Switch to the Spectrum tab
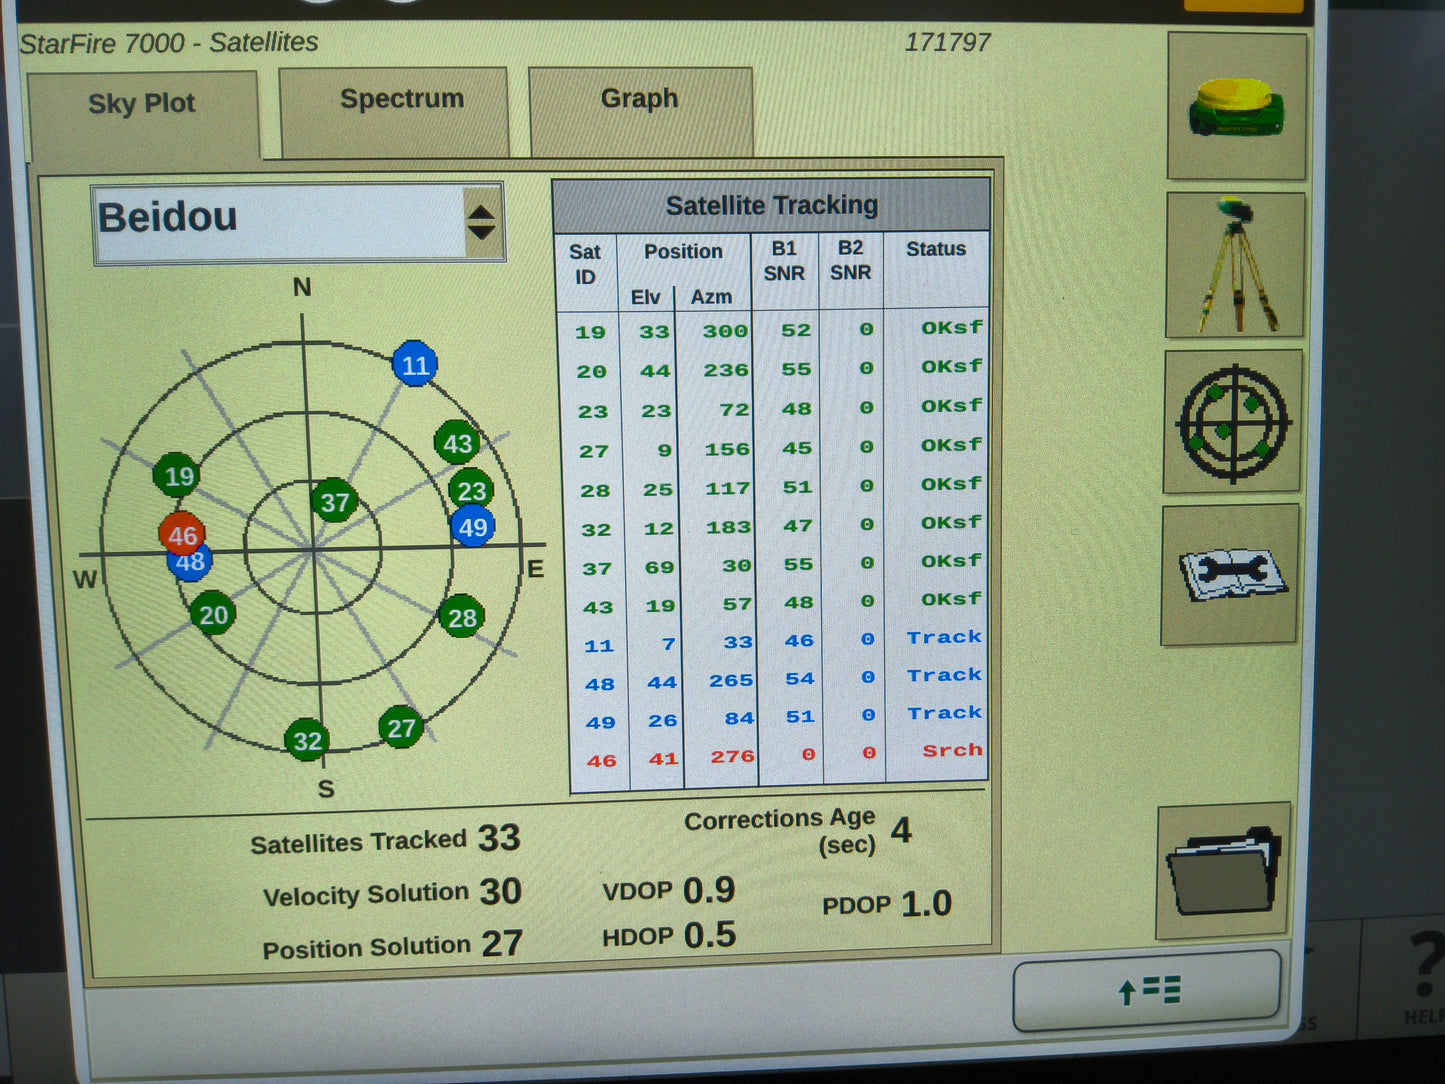1445x1084 pixels. [402, 99]
